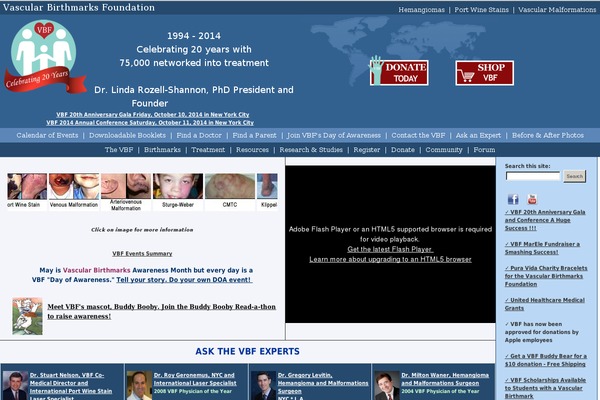Open VBF MarEle Fundraiser Smashing Success link
The image size is (600, 400).
click(542, 248)
